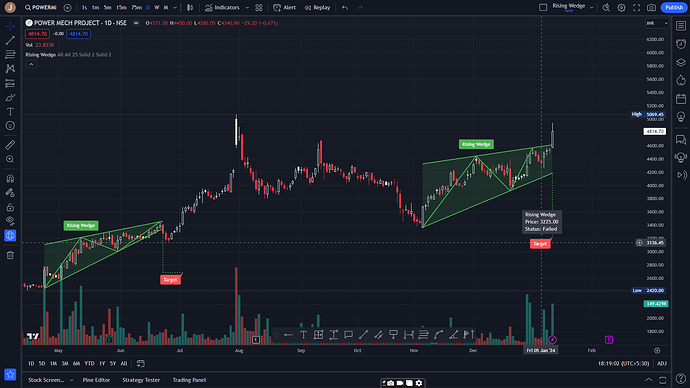Start bar Replay mode
Image resolution: width=690 pixels, height=388 pixels.
click(x=317, y=7)
